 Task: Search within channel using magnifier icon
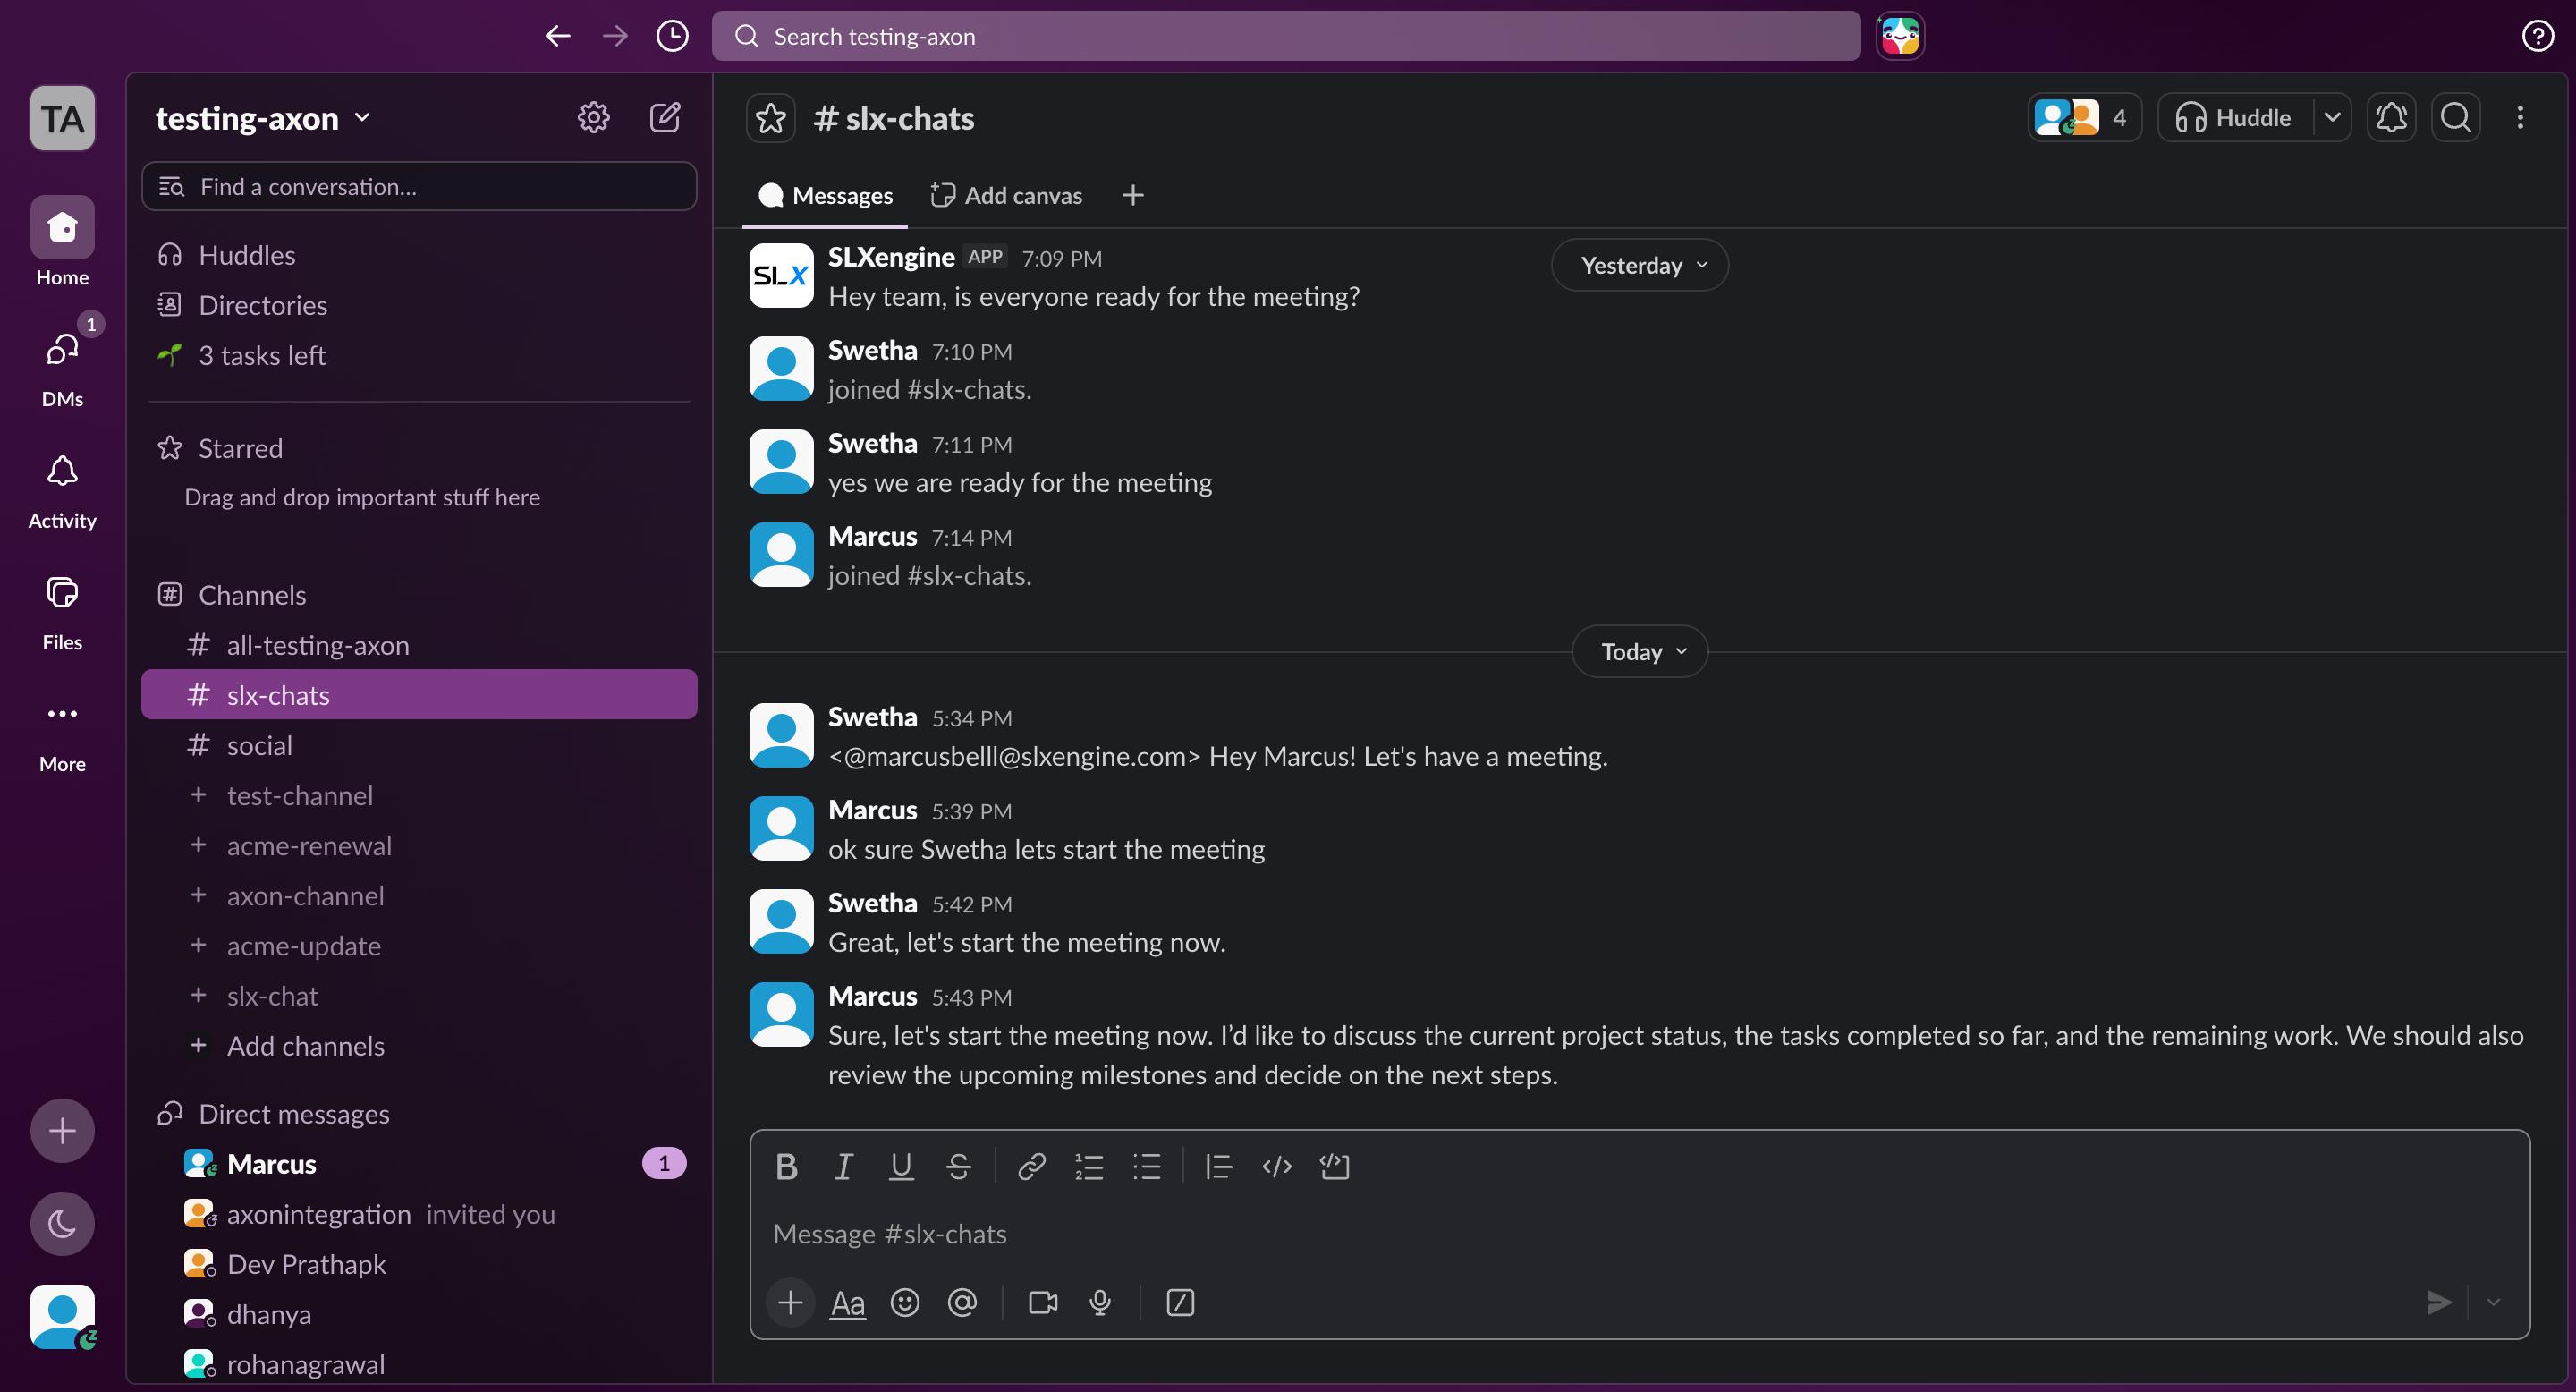click(2455, 118)
